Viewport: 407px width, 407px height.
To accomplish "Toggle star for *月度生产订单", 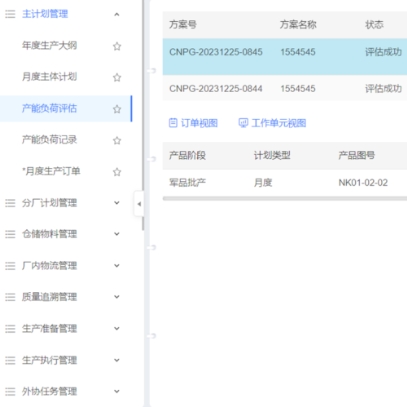I will click(x=117, y=172).
